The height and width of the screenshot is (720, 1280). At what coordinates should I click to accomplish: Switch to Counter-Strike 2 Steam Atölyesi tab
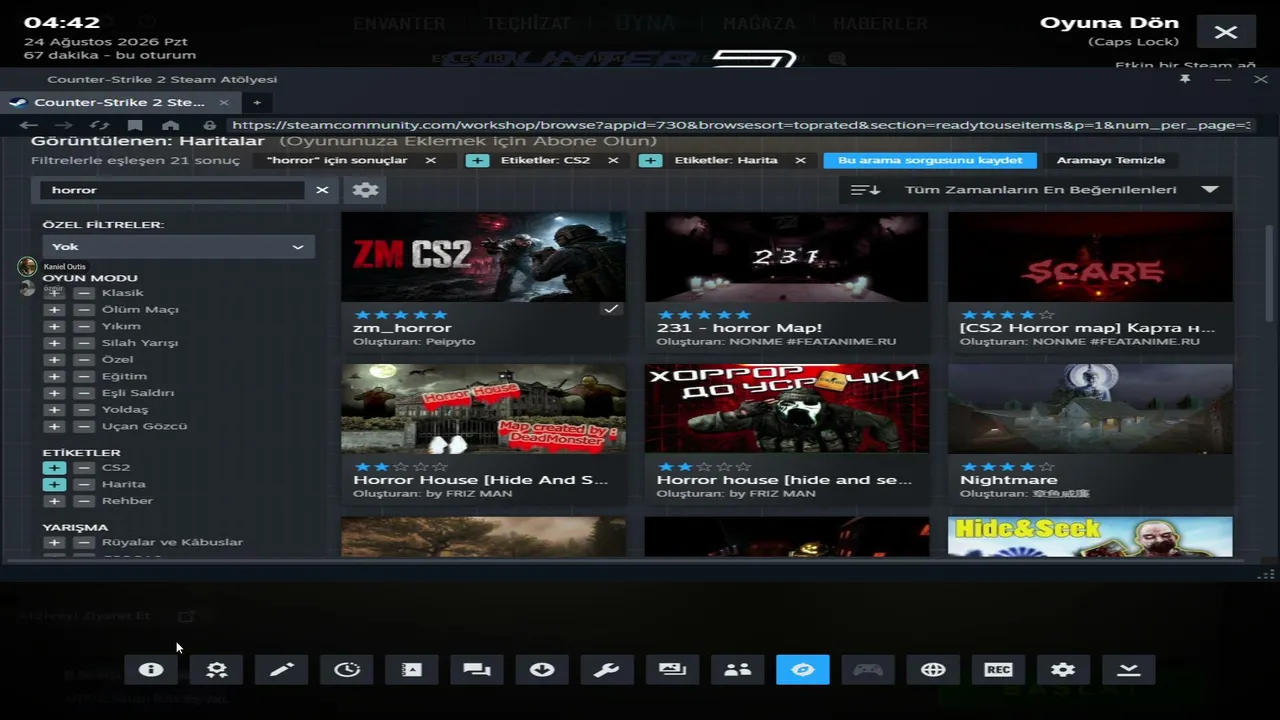120,102
